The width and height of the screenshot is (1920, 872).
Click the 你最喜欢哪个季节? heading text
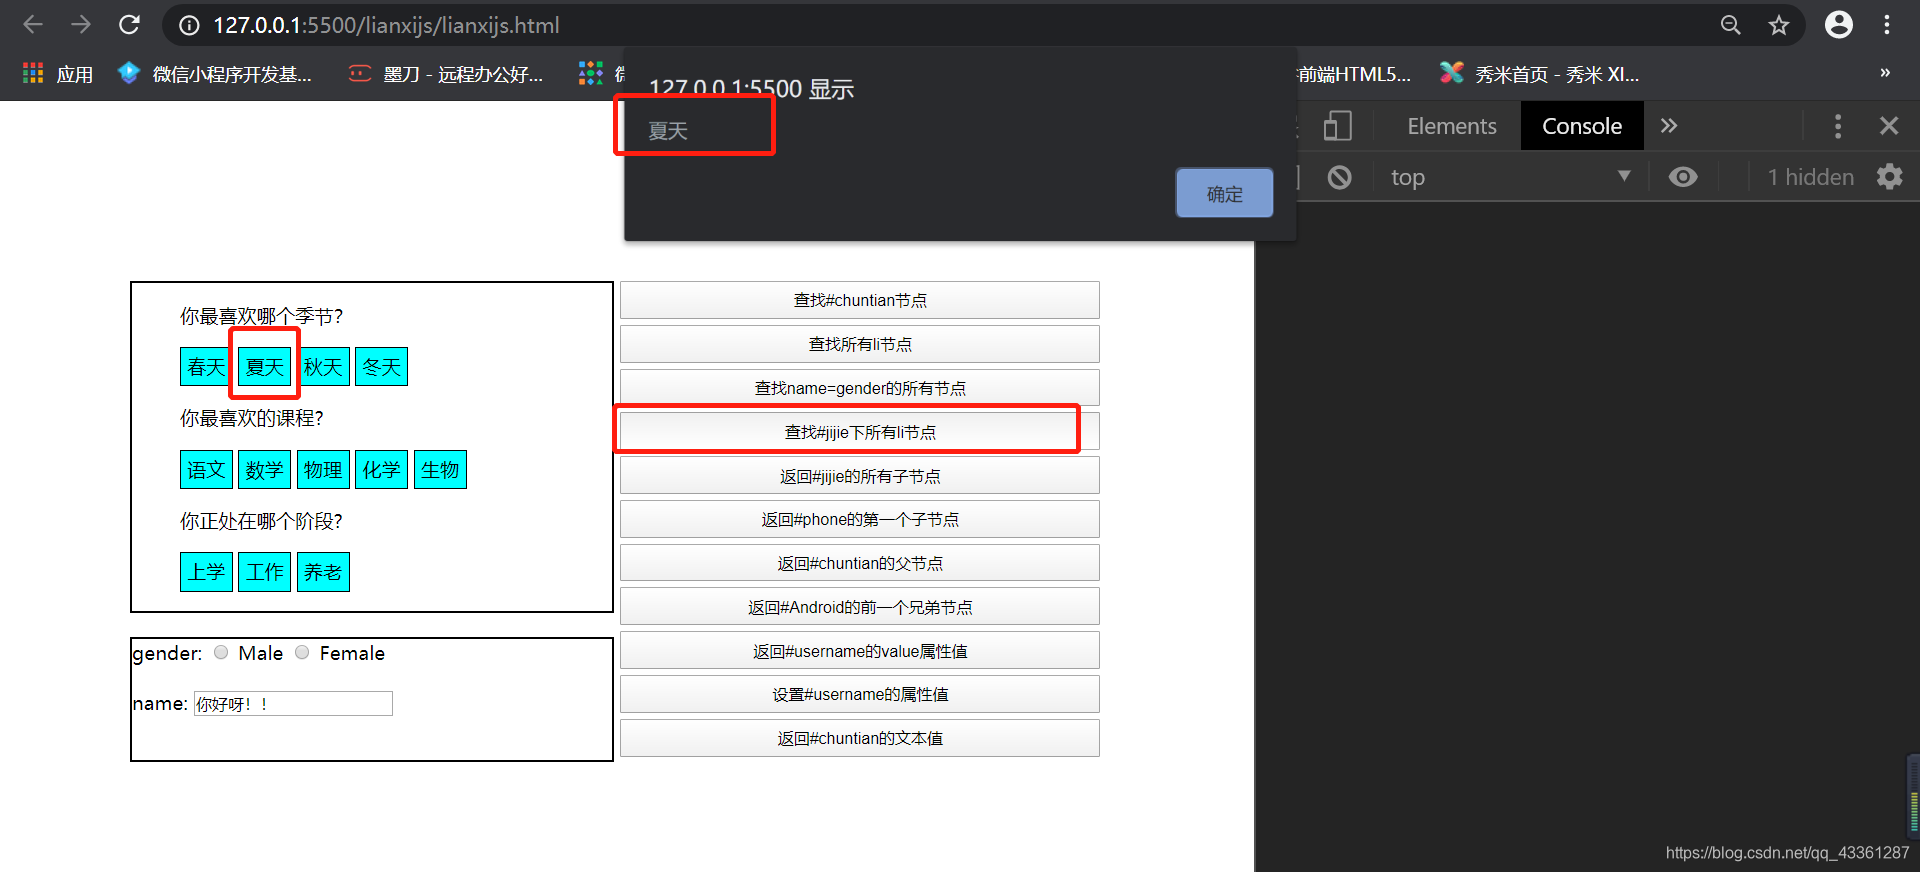pos(261,316)
